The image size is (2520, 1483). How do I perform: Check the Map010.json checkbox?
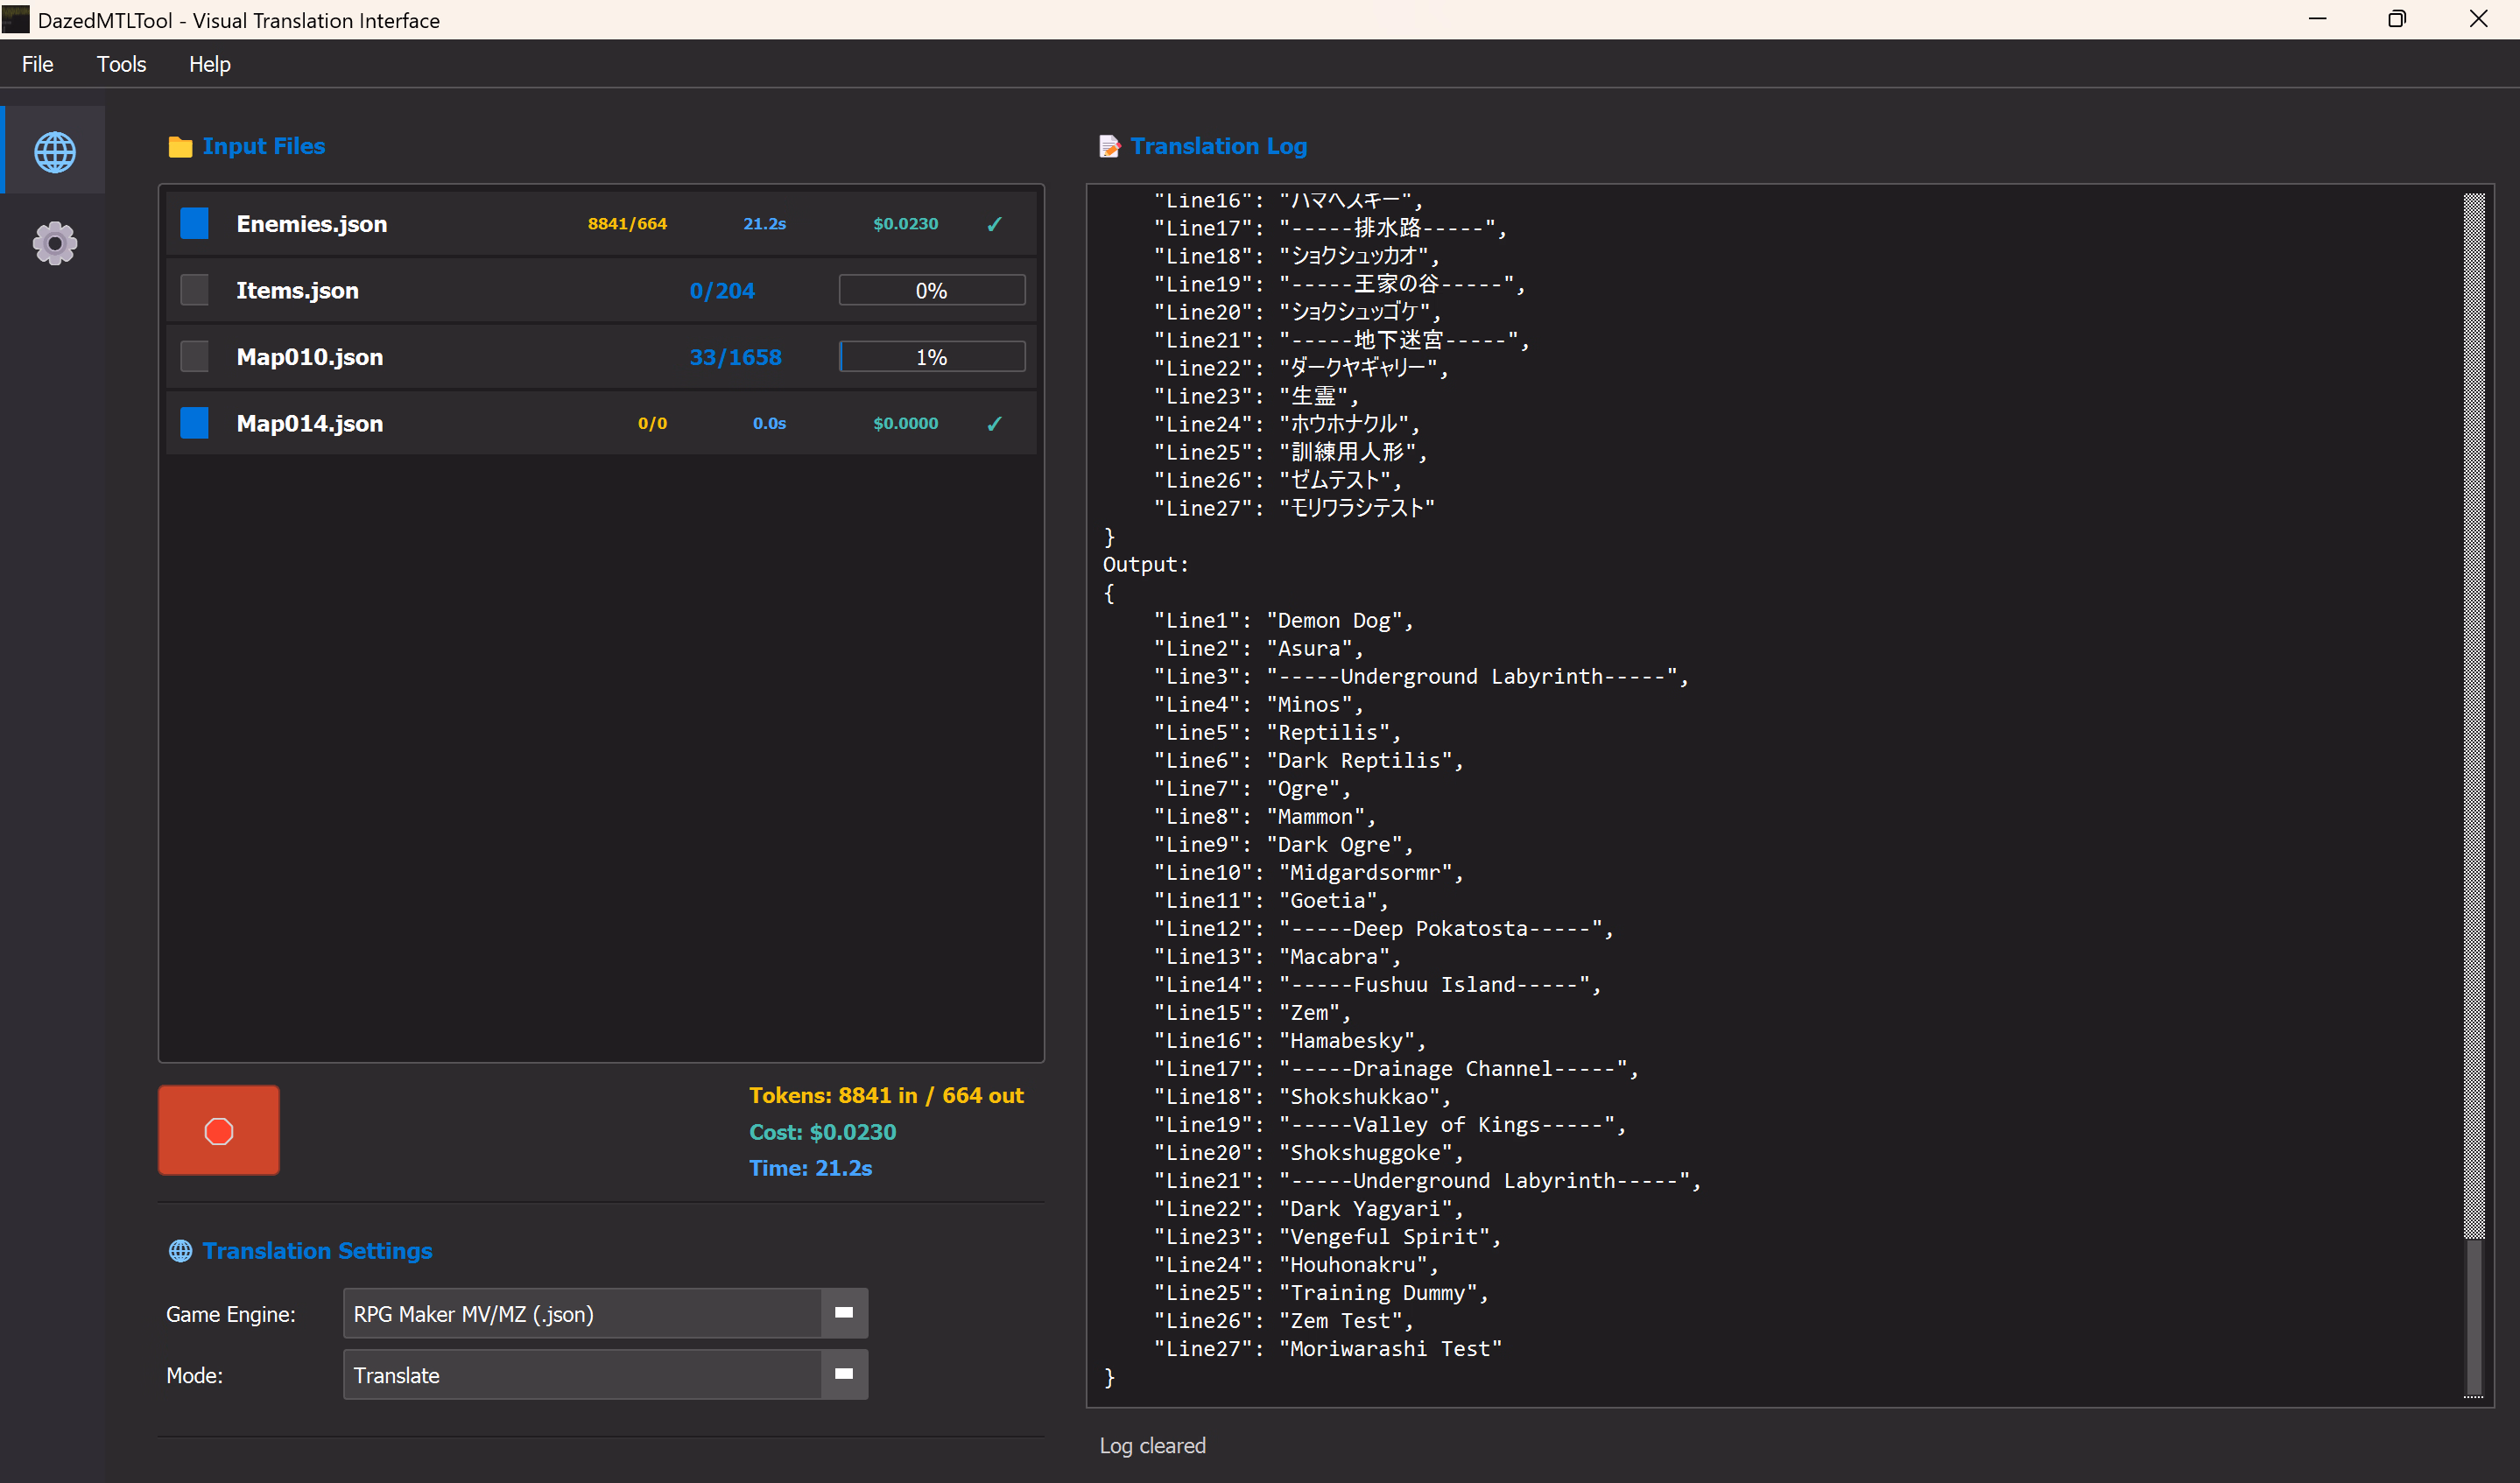click(194, 357)
